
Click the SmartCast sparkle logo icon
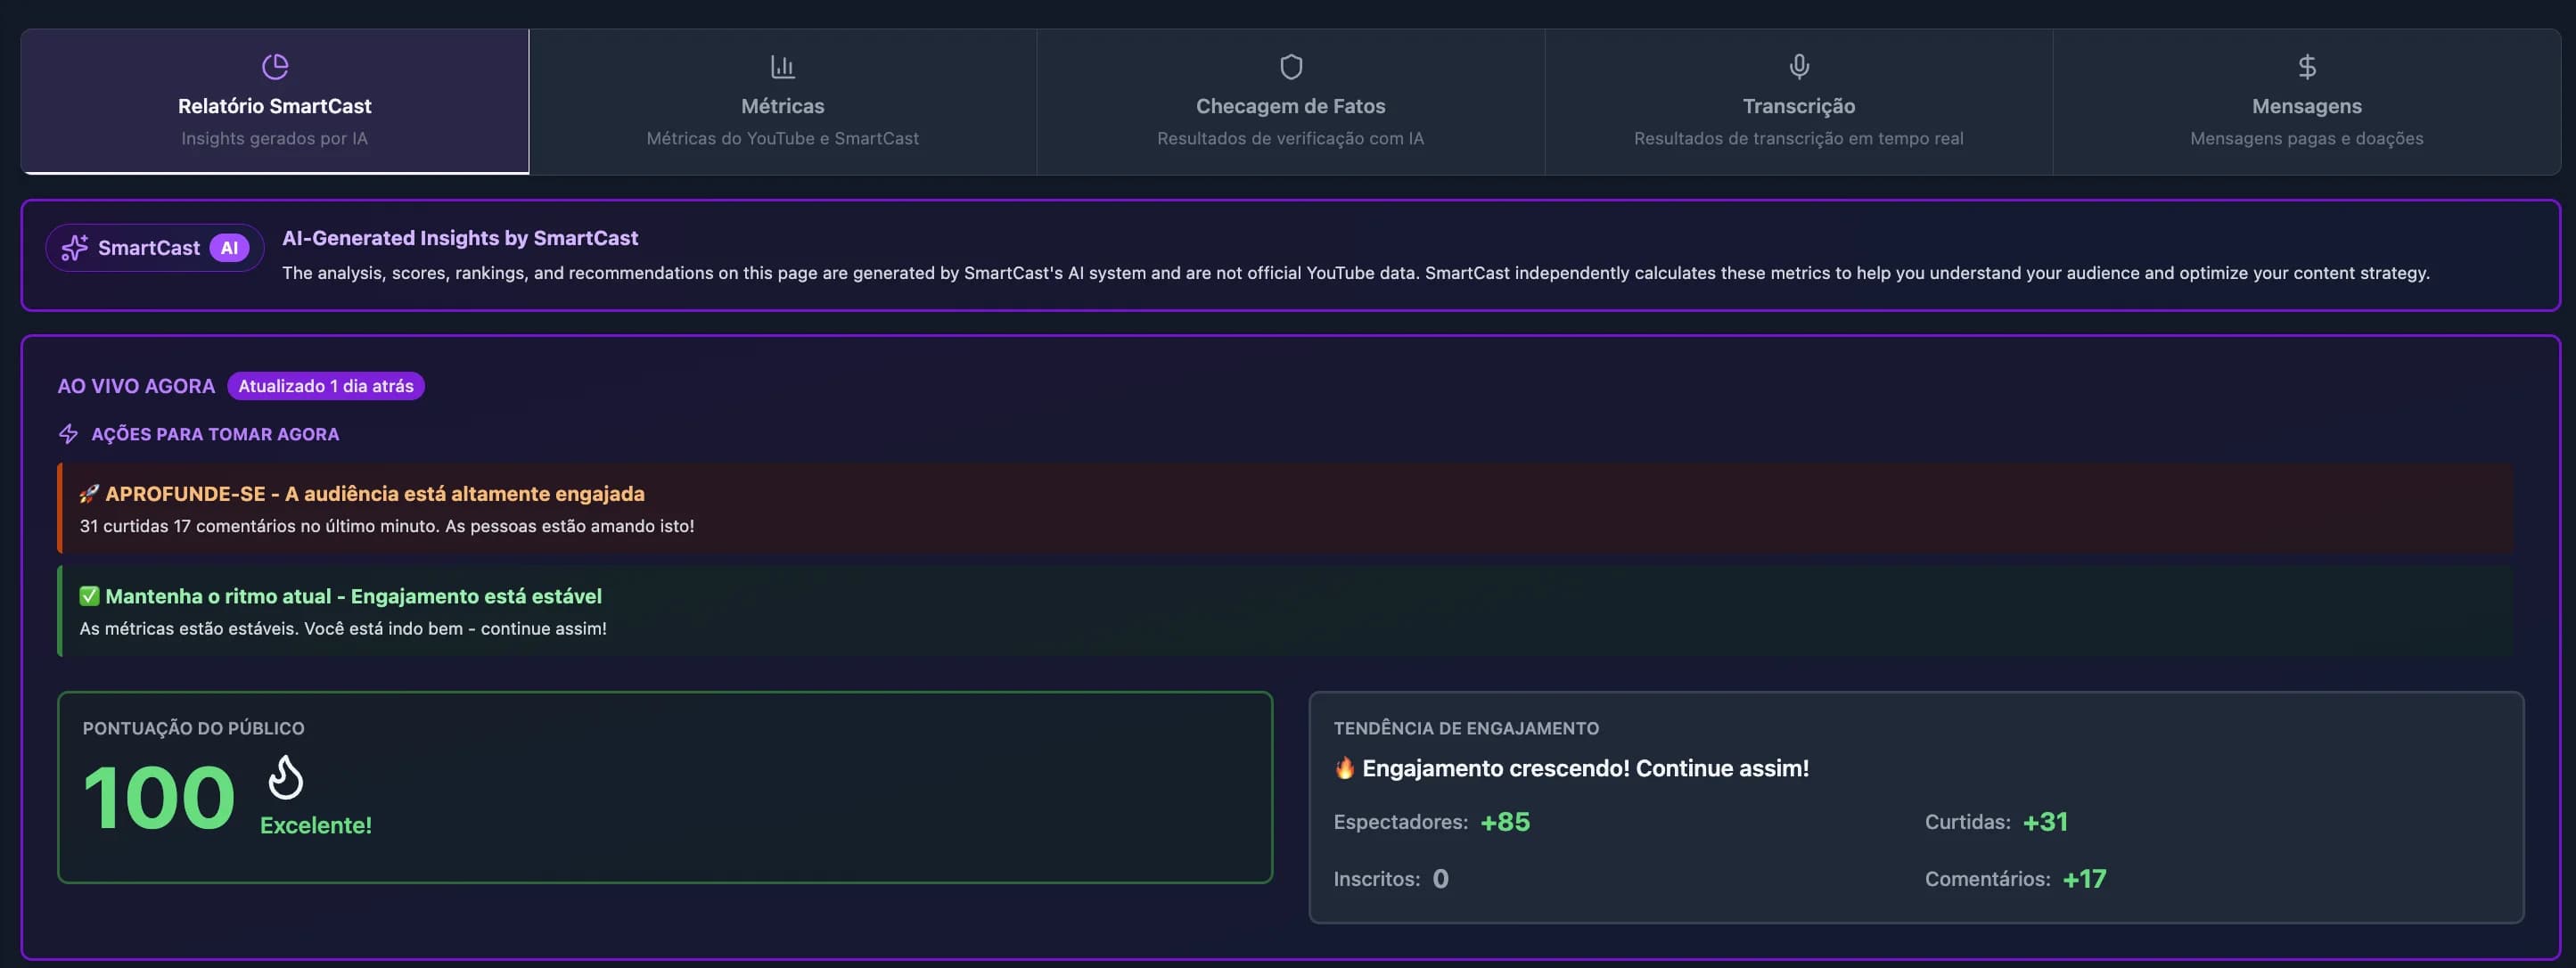click(76, 247)
